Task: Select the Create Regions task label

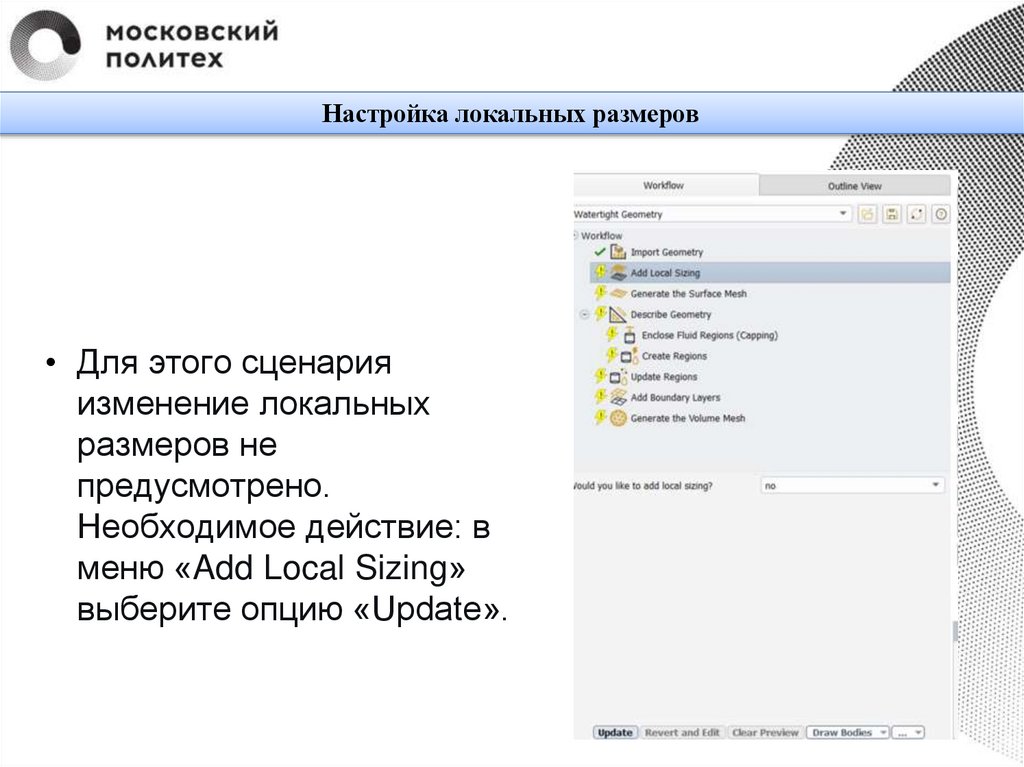Action: [674, 356]
